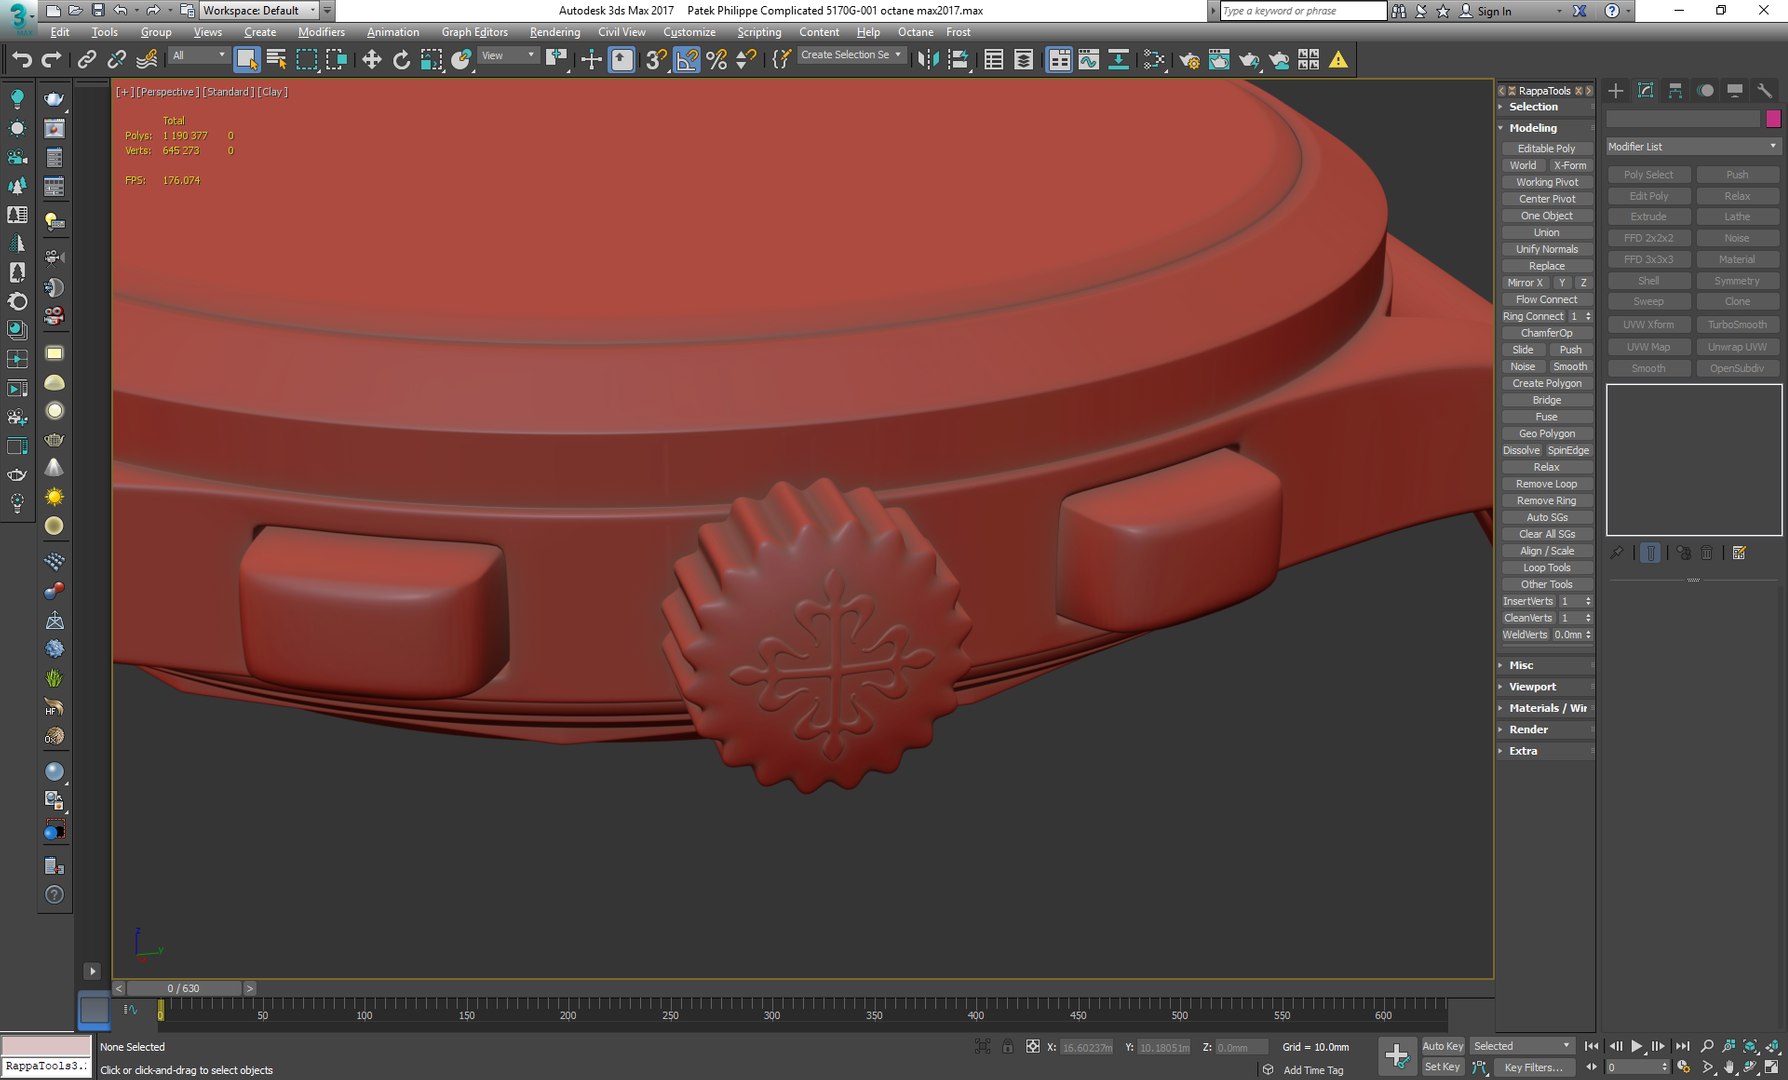
Task: Click the Editable Poly button
Action: click(x=1546, y=148)
